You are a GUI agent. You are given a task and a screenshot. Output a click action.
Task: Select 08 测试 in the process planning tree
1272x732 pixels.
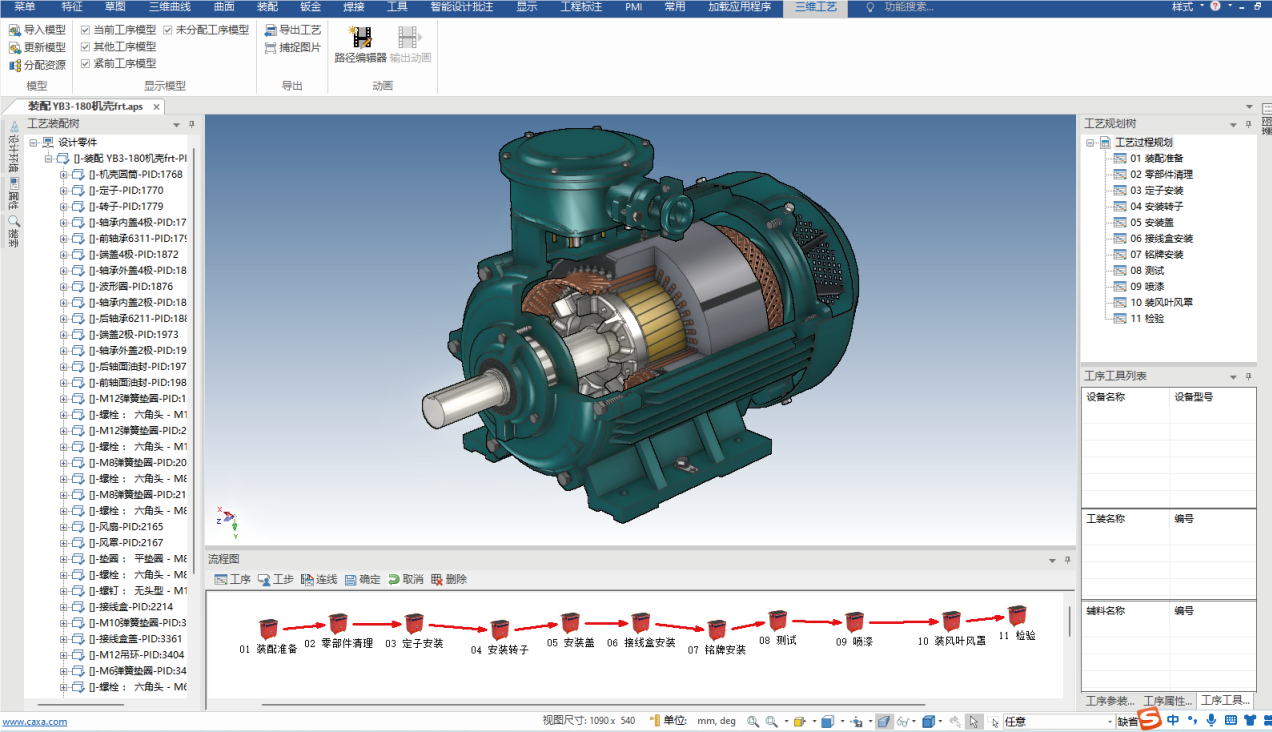click(x=1146, y=270)
